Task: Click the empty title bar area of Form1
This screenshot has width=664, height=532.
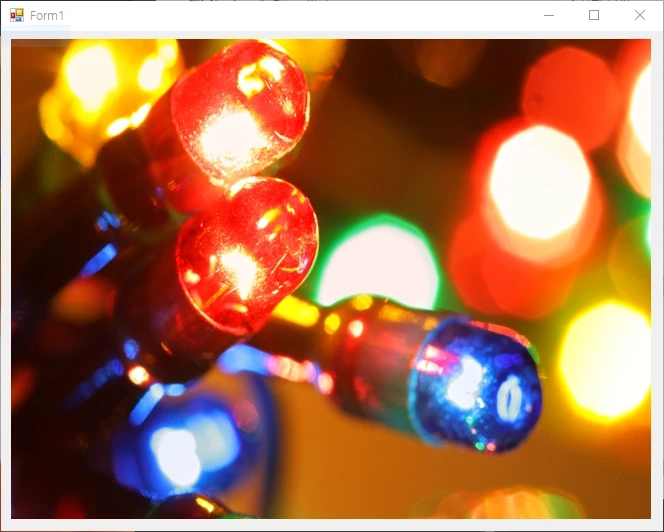Action: coord(300,15)
